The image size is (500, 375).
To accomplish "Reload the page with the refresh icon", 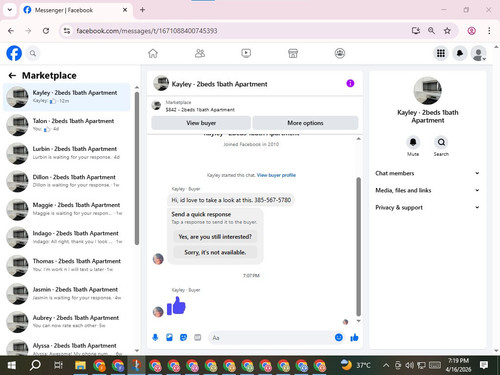I will click(46, 31).
